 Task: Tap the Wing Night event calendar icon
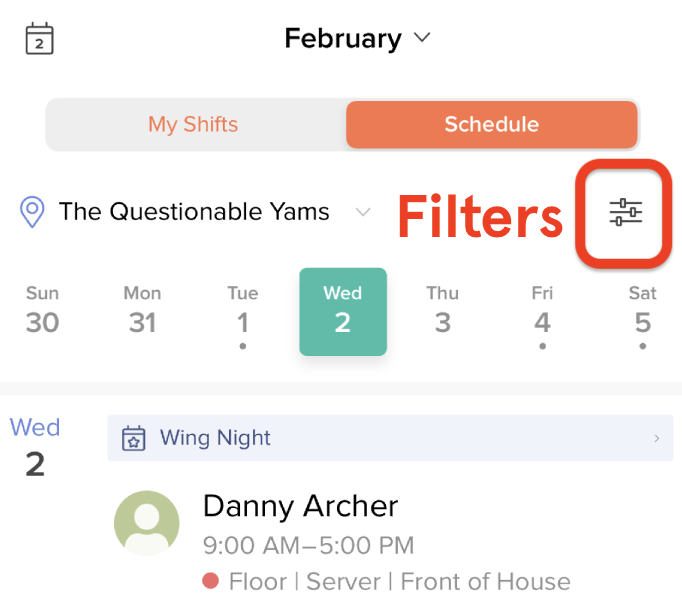134,438
